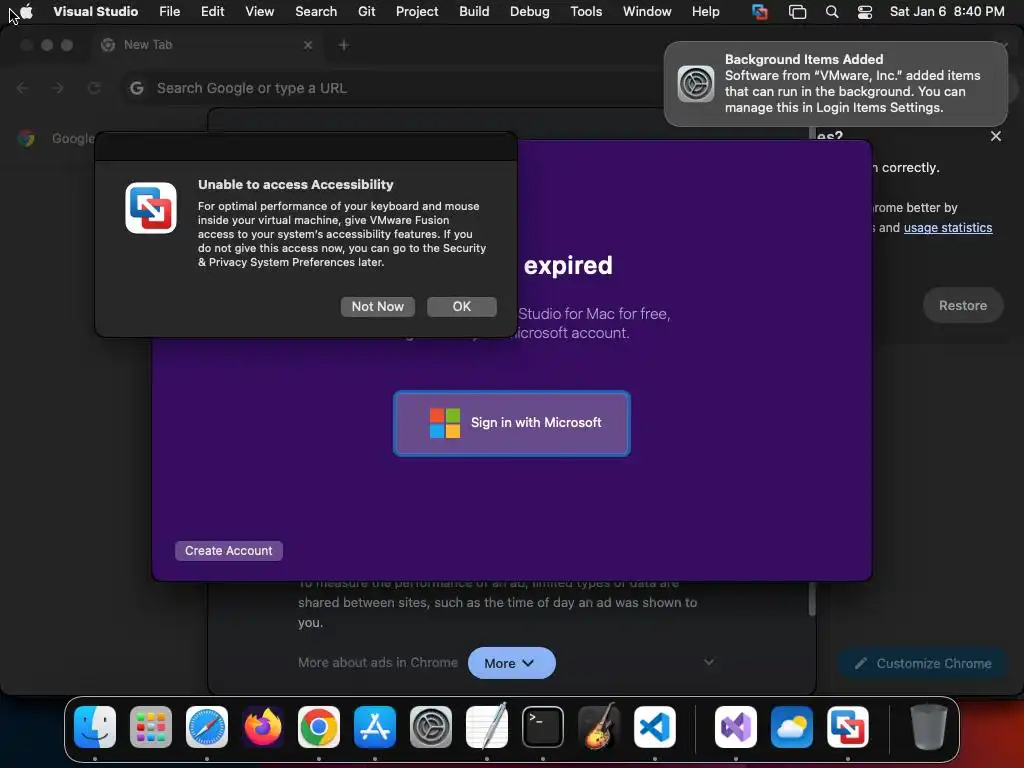
Task: Launch Safari from the Dock
Action: [207, 727]
